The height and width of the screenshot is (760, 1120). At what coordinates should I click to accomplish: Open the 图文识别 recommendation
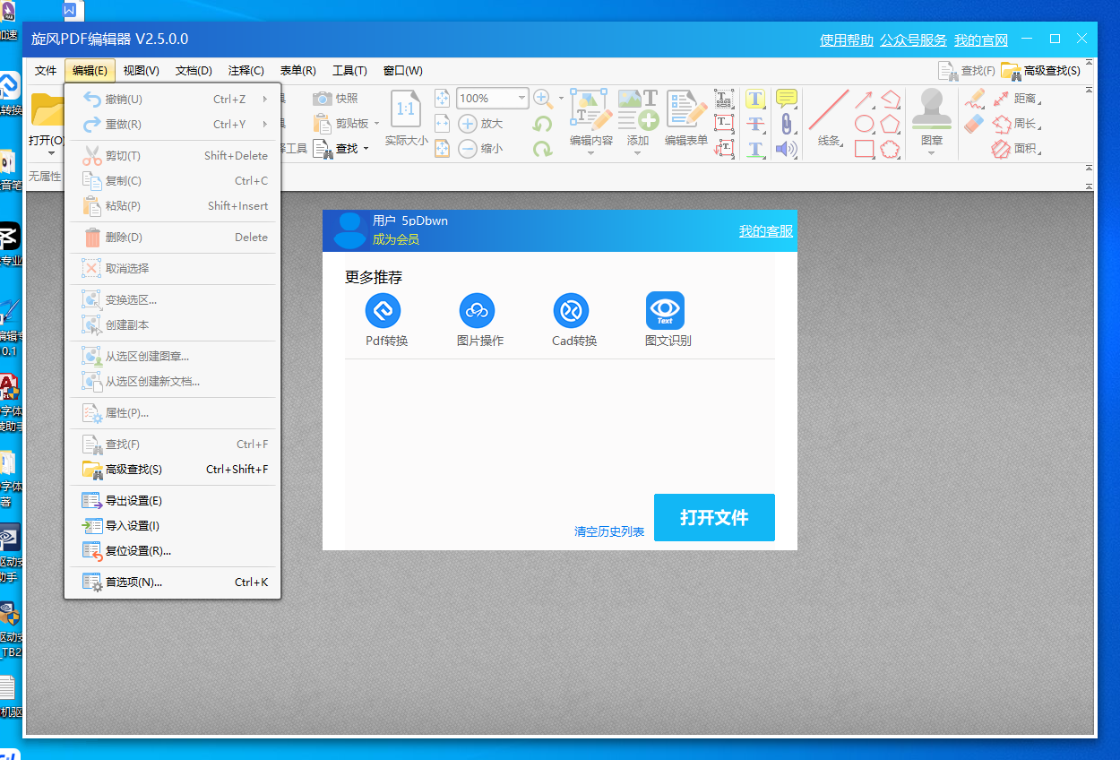(667, 320)
